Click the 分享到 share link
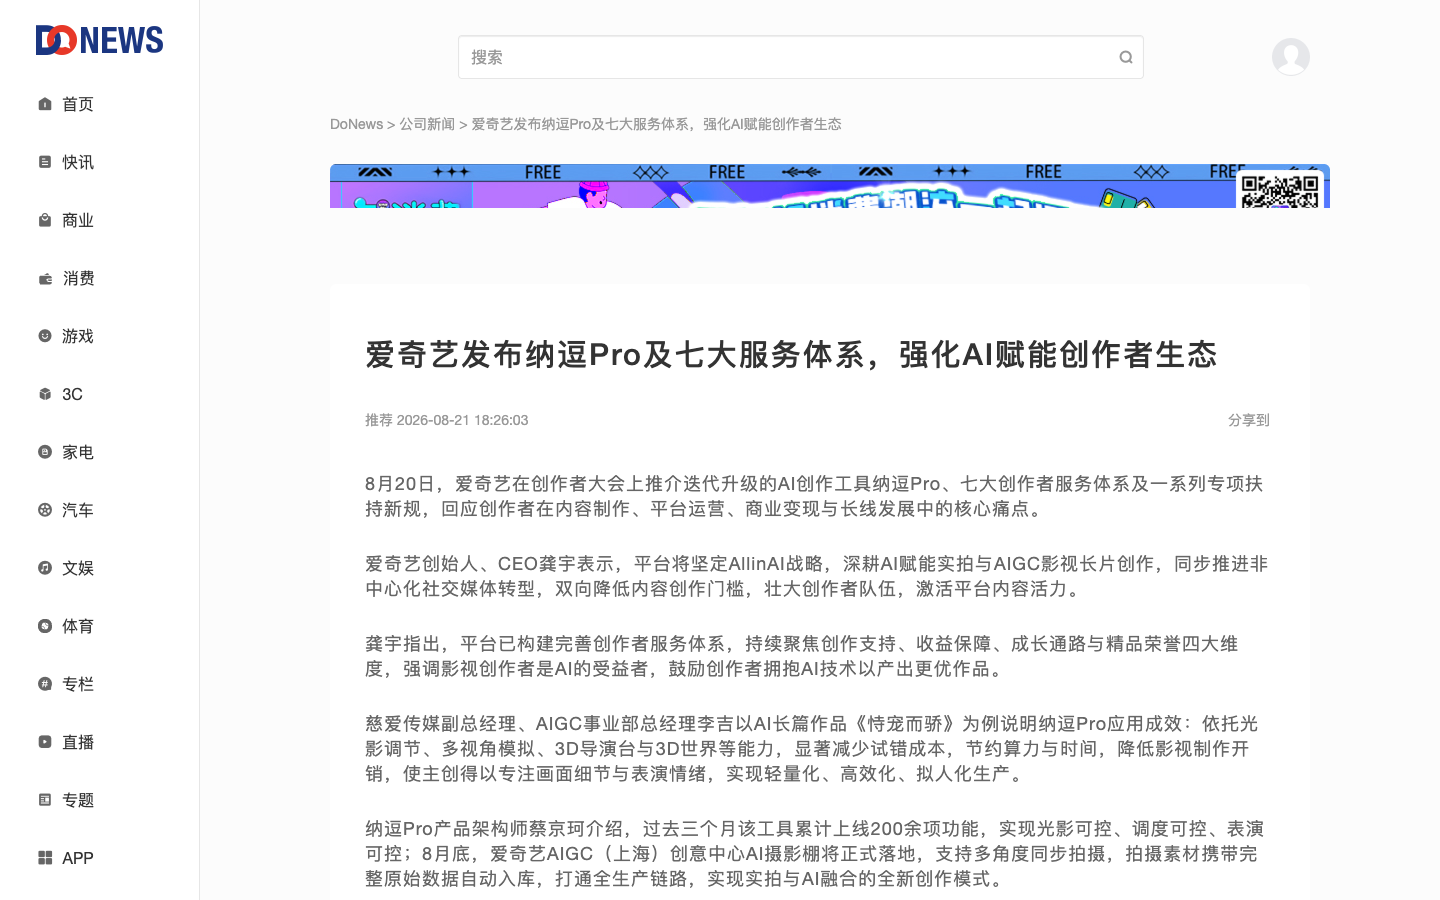Screen dimensions: 1440x900 click(1249, 420)
